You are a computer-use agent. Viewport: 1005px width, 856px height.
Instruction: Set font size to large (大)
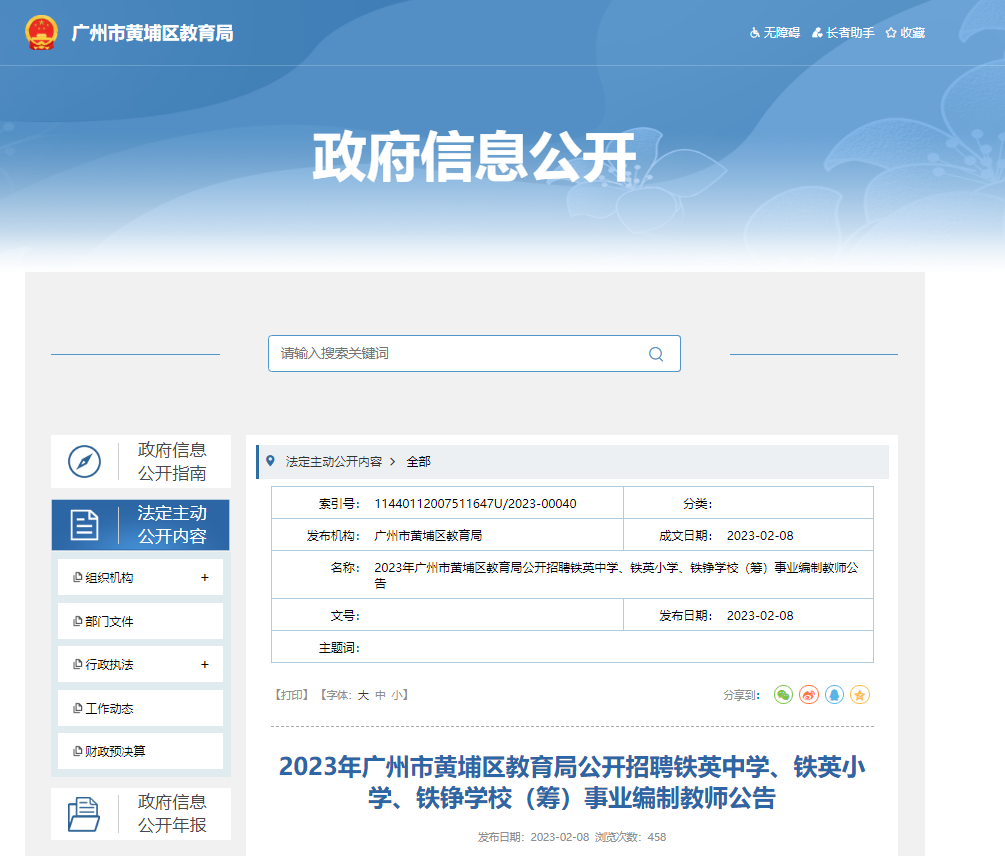[363, 695]
